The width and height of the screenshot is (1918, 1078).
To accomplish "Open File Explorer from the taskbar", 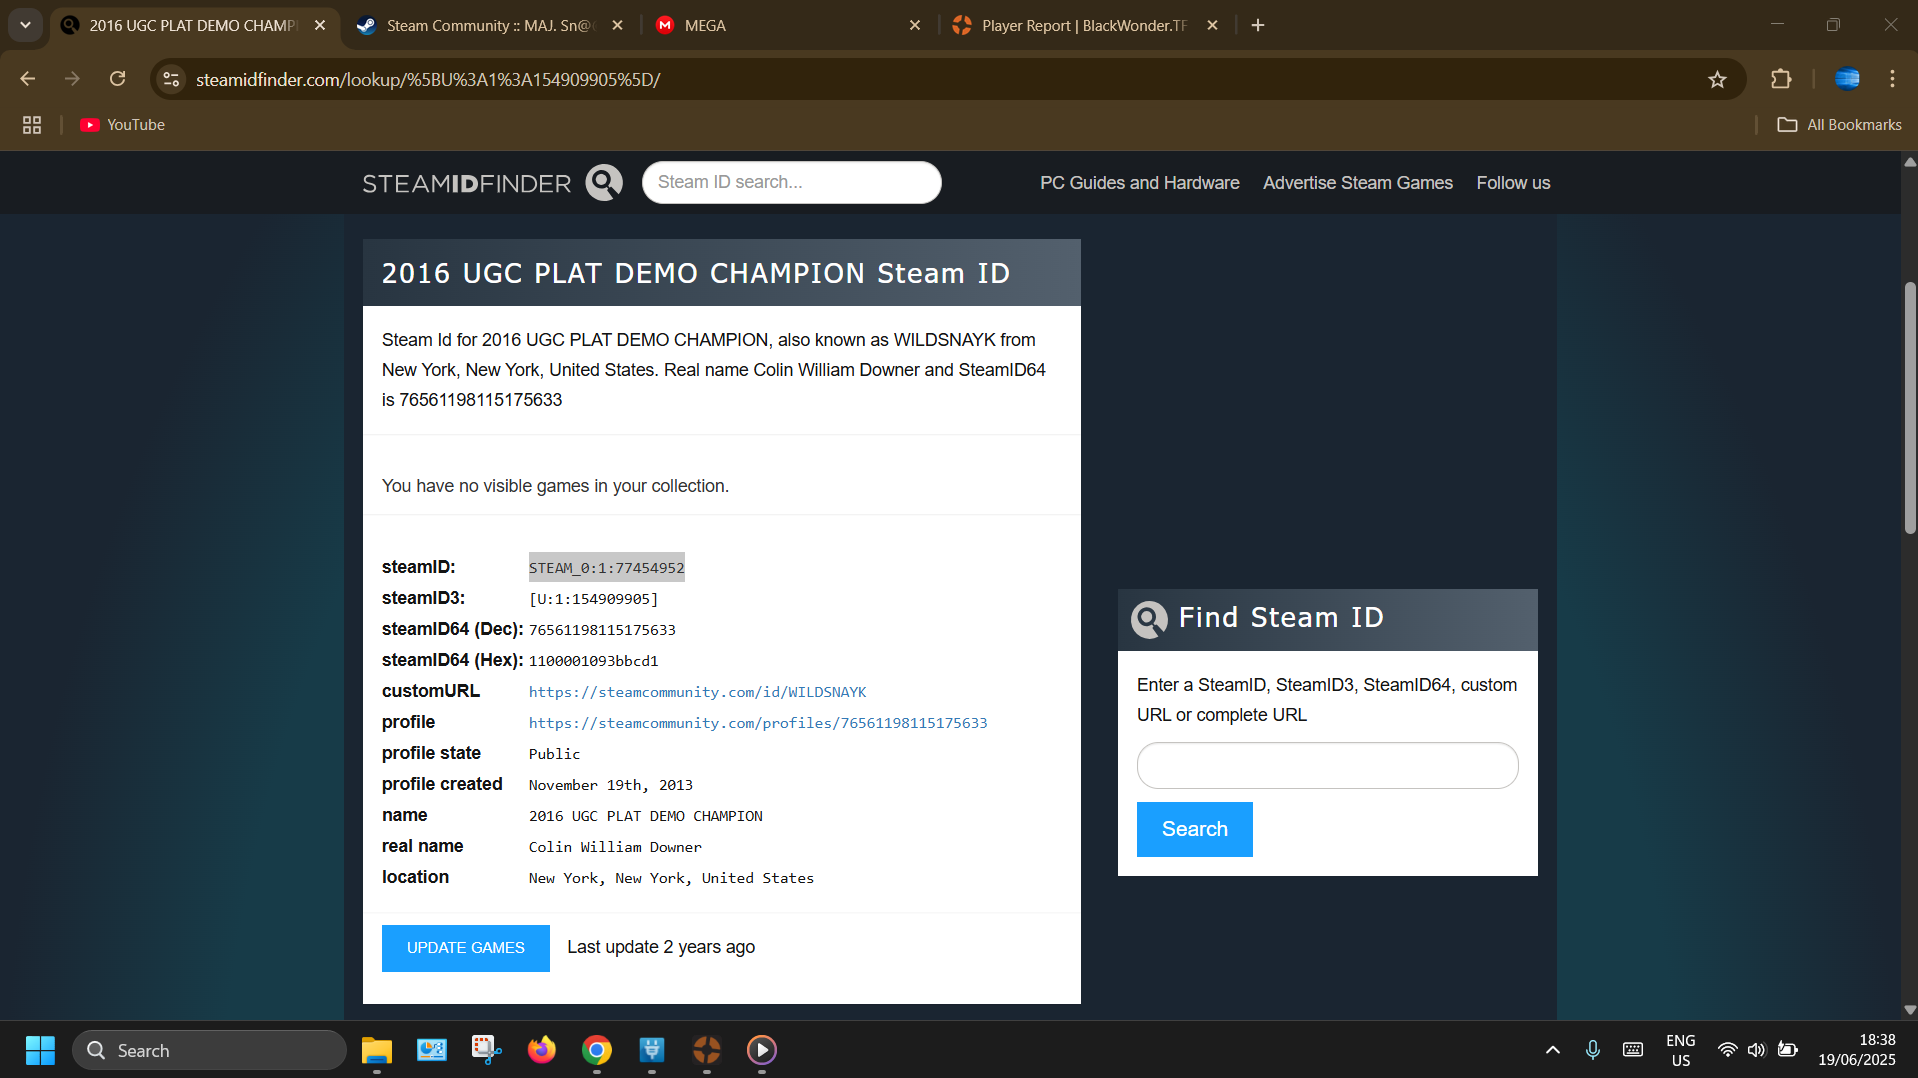I will pos(377,1050).
